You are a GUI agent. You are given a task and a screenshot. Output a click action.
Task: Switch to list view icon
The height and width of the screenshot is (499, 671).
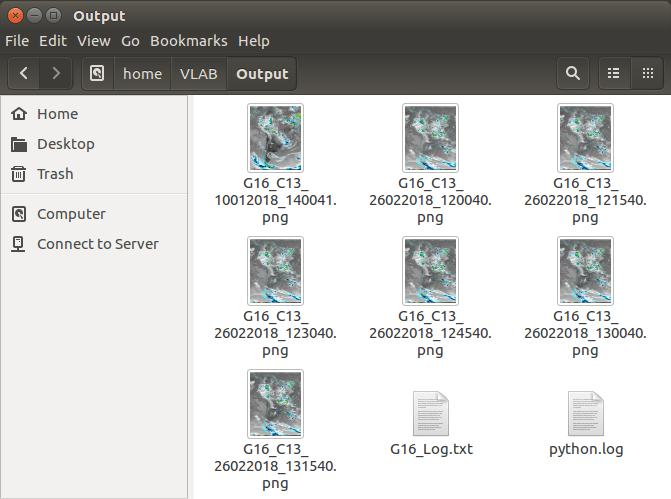[614, 73]
